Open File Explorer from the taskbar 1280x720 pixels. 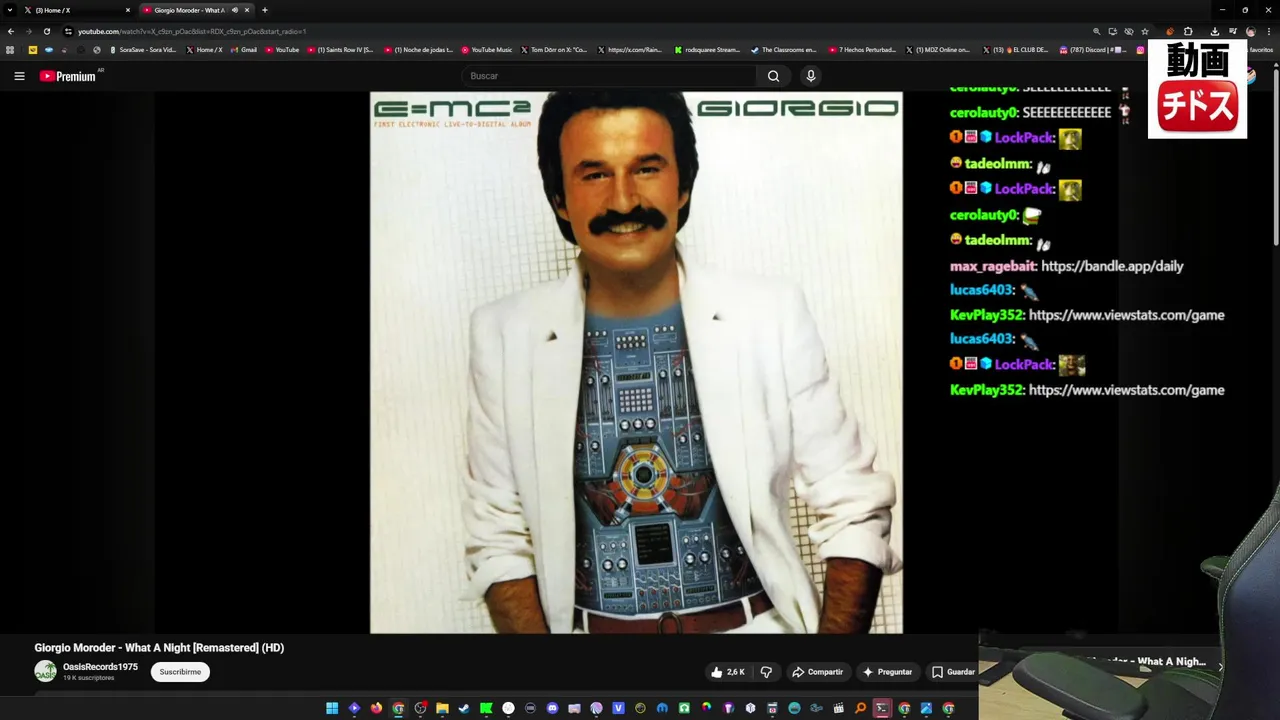(442, 708)
